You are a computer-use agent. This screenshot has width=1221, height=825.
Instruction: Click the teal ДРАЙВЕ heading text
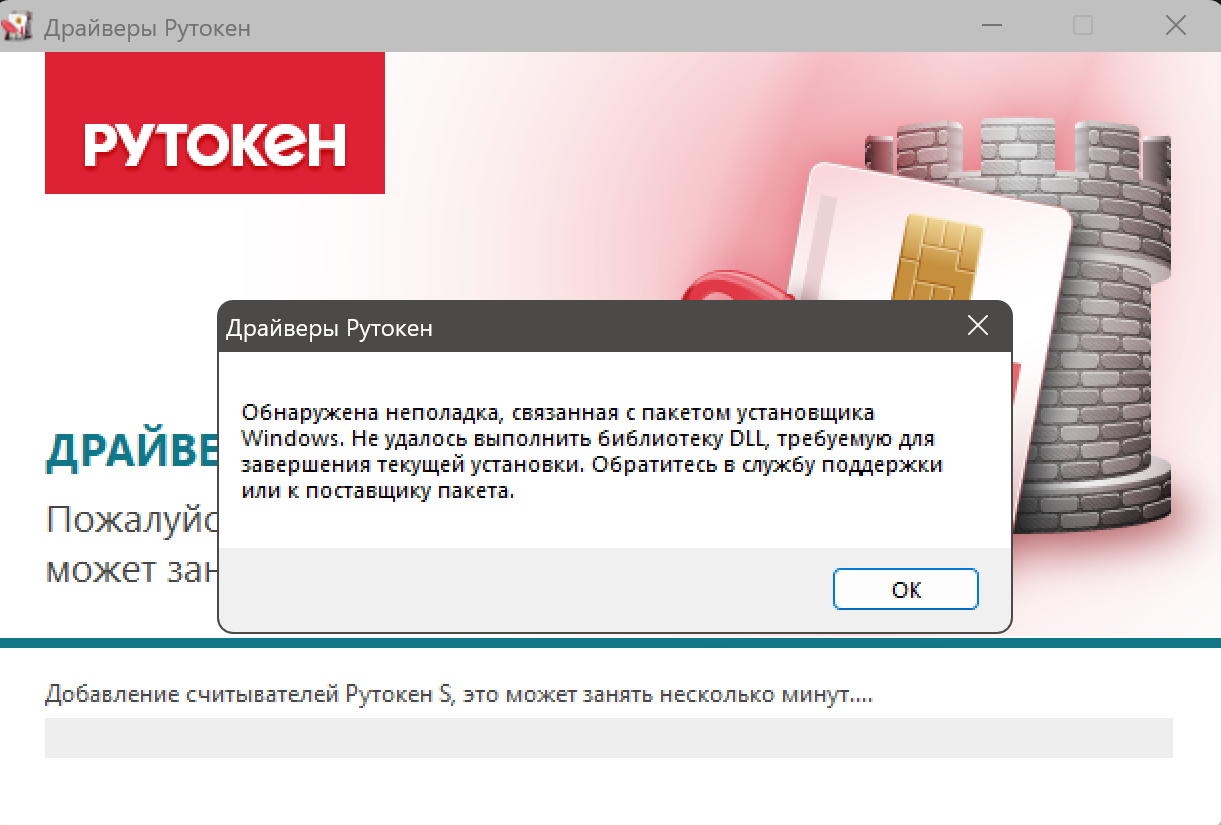point(132,452)
